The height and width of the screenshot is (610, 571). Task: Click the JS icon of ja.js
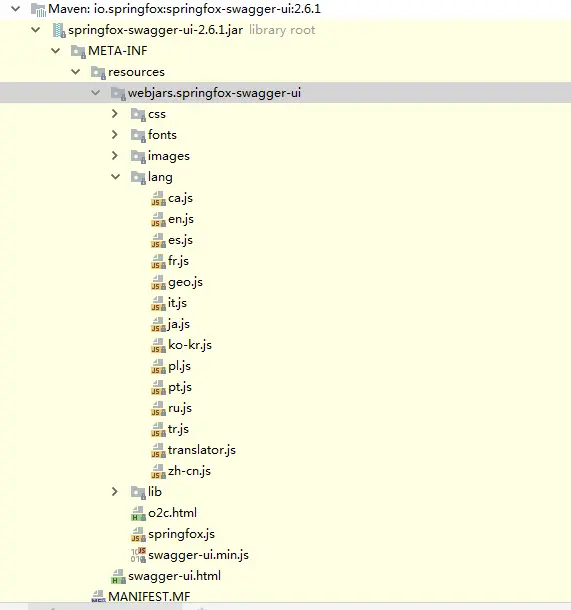(158, 324)
